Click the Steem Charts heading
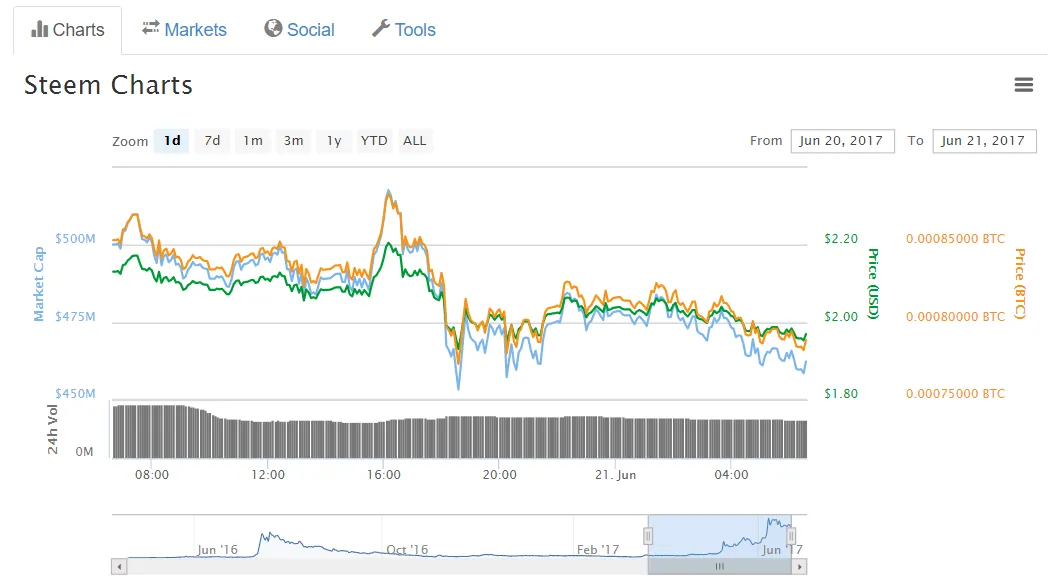 coord(108,85)
